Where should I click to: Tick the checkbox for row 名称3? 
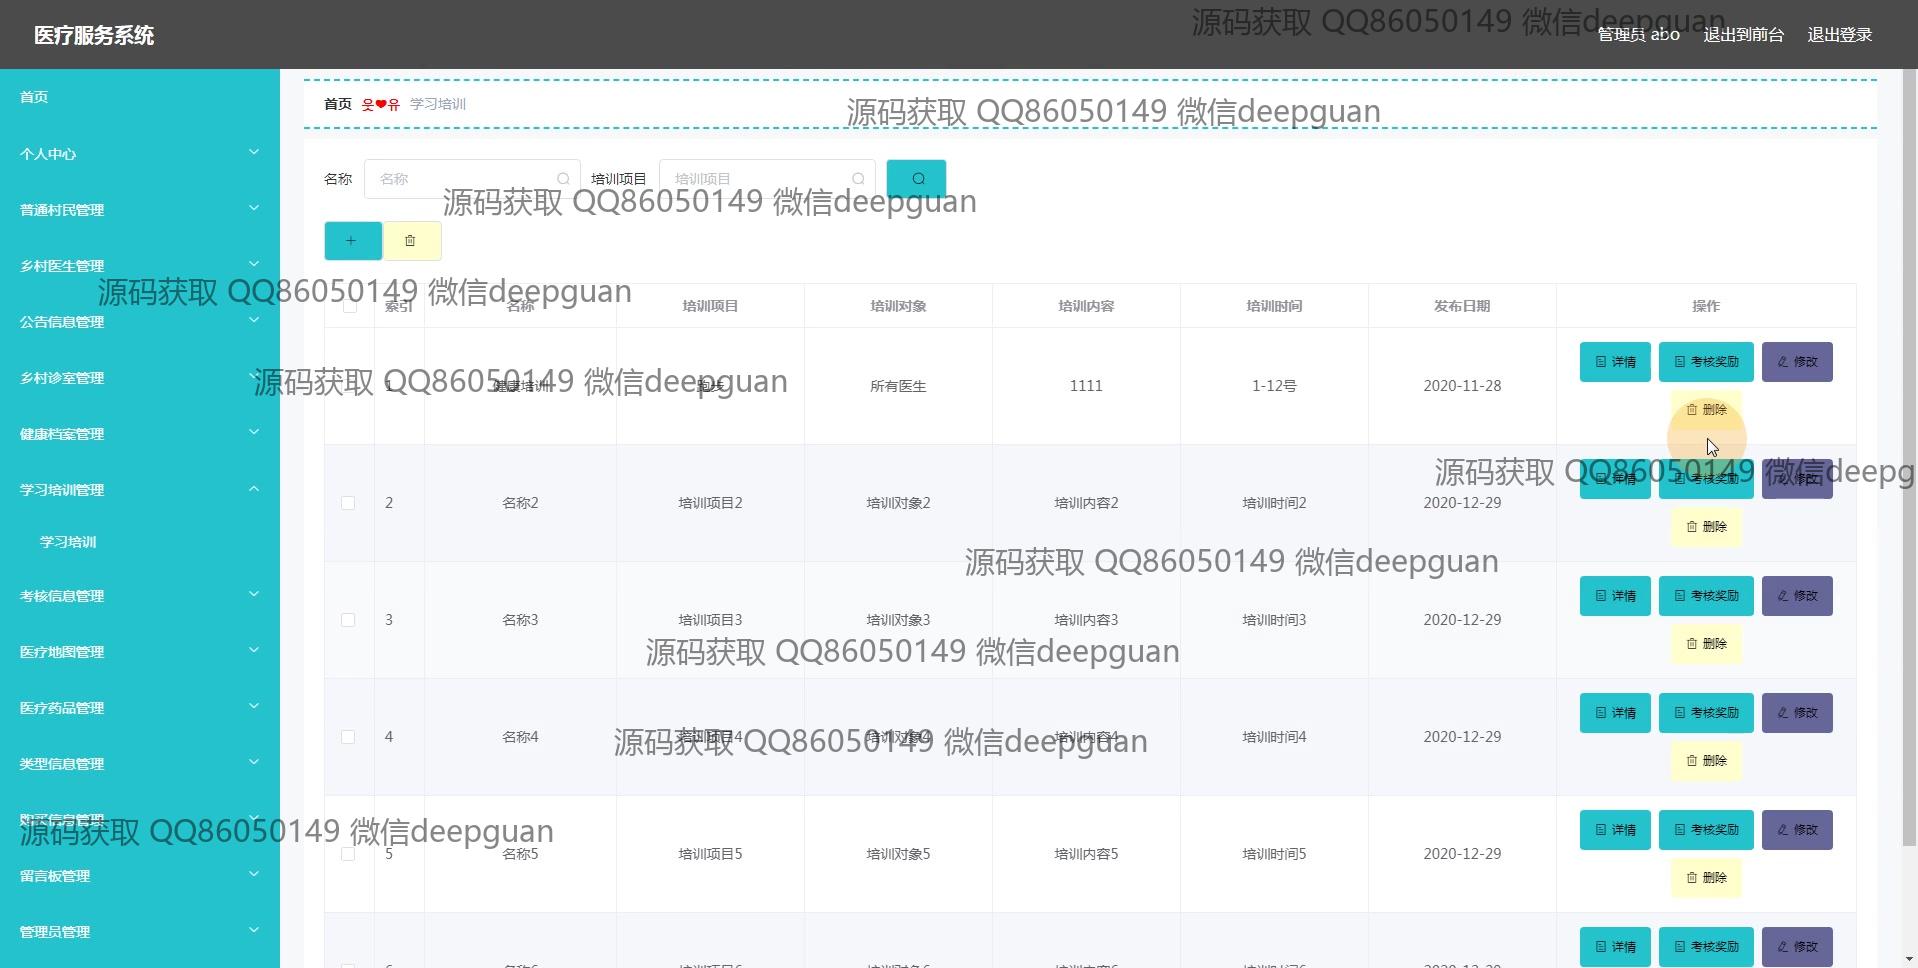coord(348,620)
